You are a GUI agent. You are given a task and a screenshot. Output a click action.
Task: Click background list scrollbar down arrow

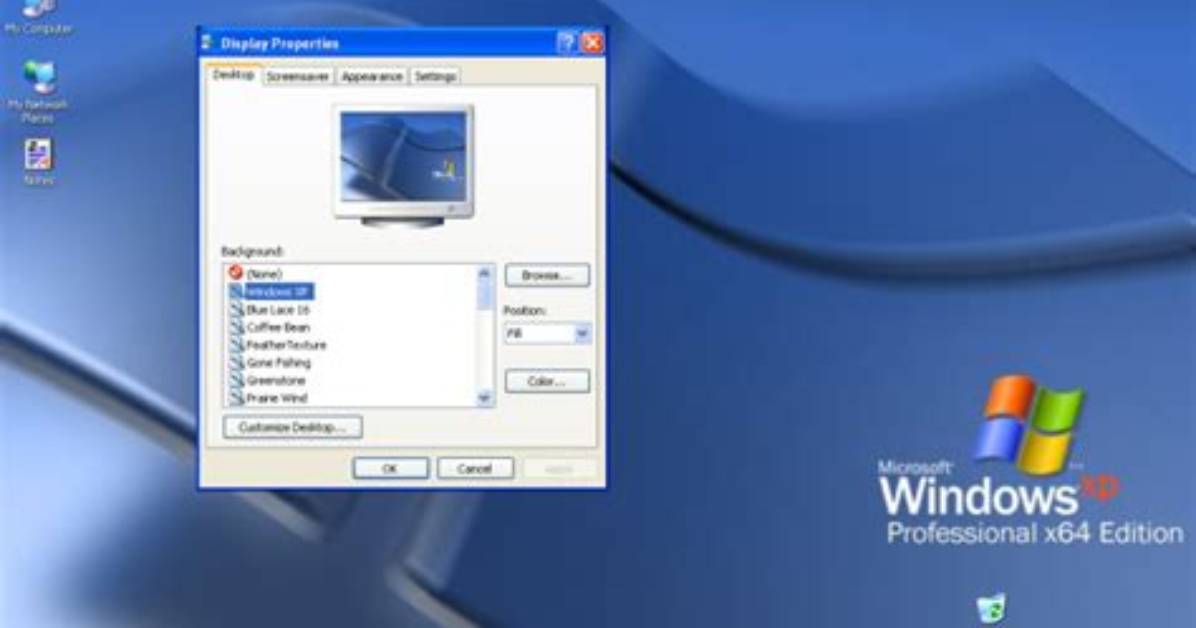coord(484,398)
